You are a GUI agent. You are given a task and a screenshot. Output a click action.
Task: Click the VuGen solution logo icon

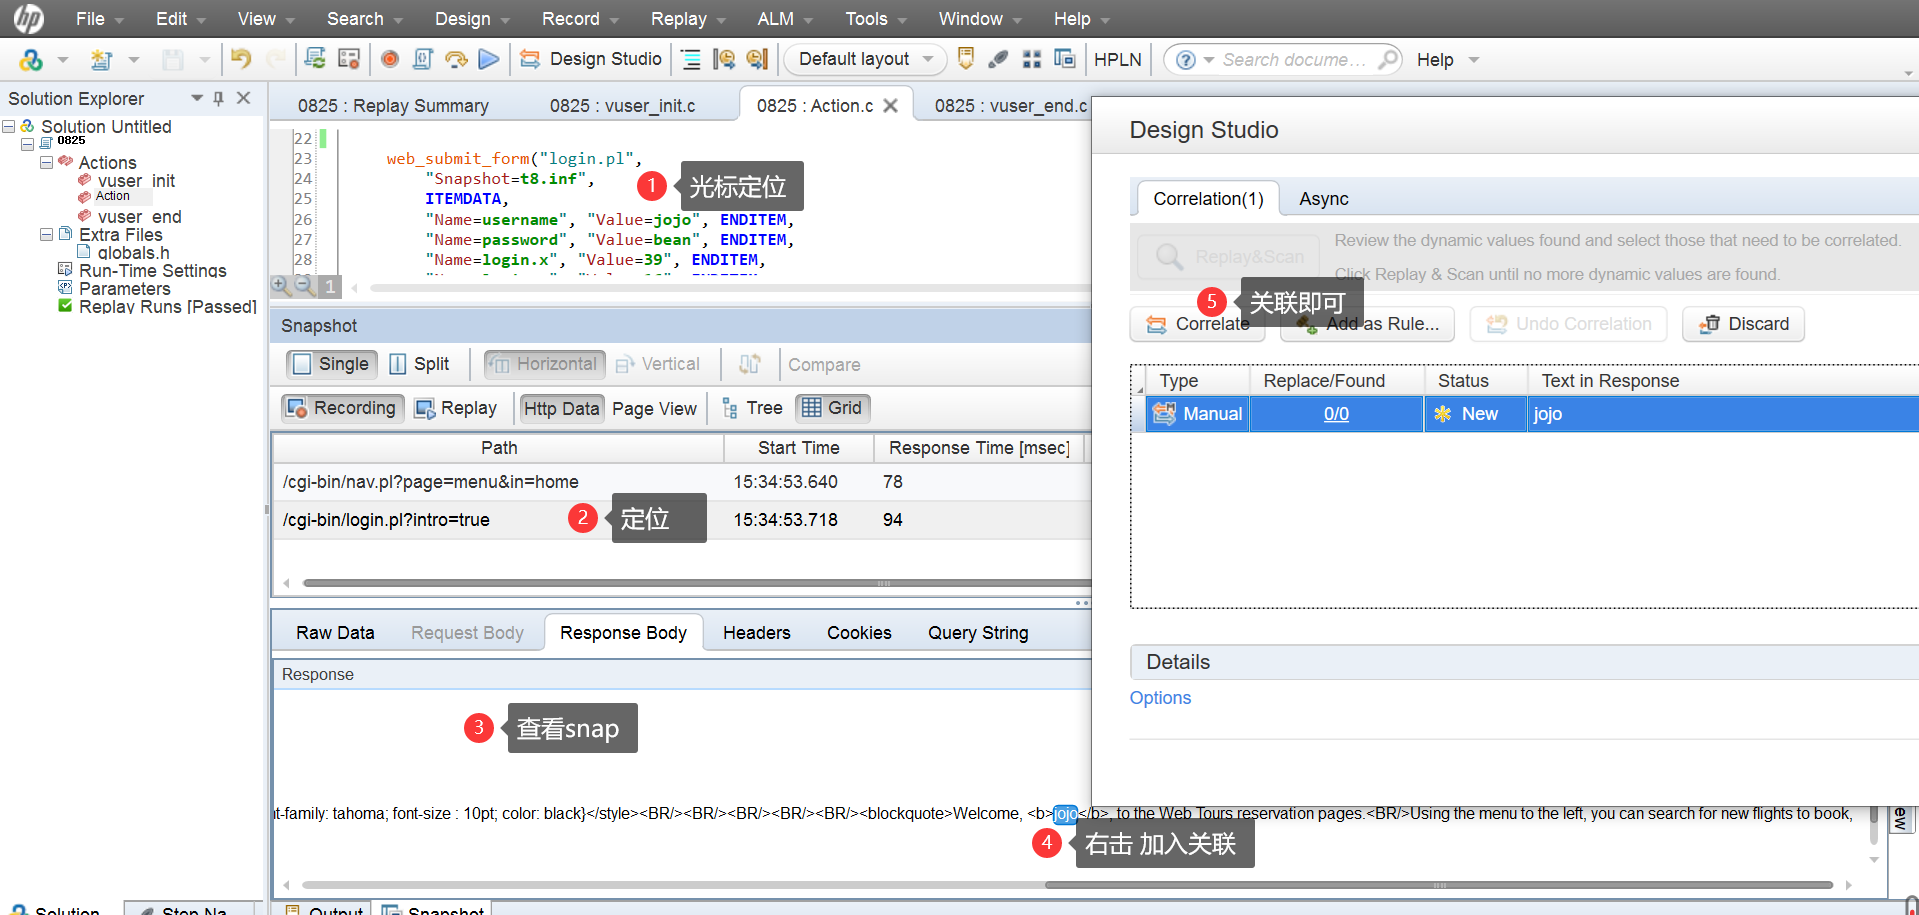coord(31,60)
